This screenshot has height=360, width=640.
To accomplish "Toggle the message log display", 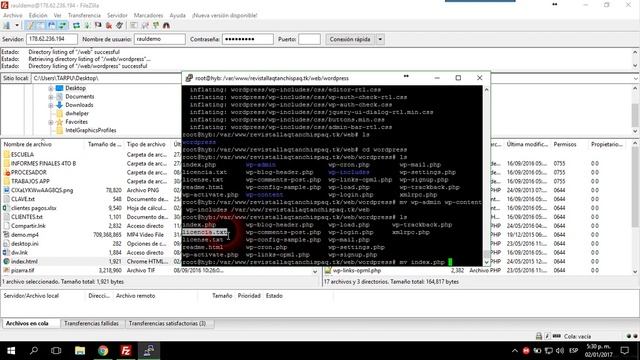I will [30, 25].
